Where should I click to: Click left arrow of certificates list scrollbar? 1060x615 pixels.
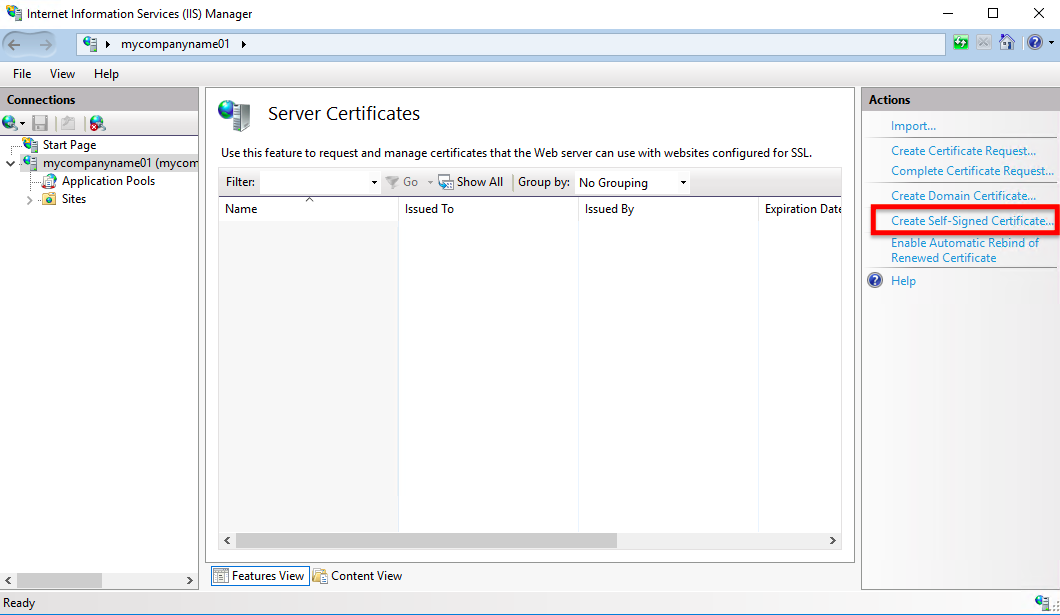click(x=227, y=541)
